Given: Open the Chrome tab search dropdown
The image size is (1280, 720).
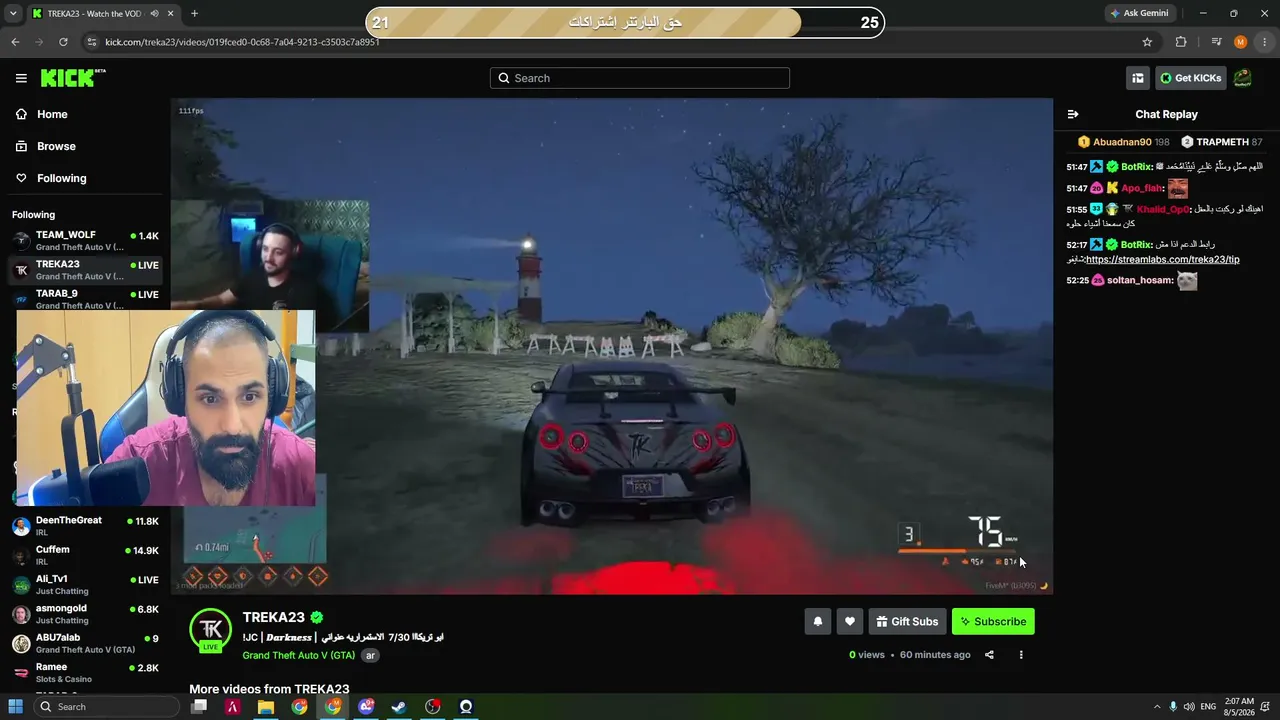Looking at the screenshot, I should click(13, 14).
